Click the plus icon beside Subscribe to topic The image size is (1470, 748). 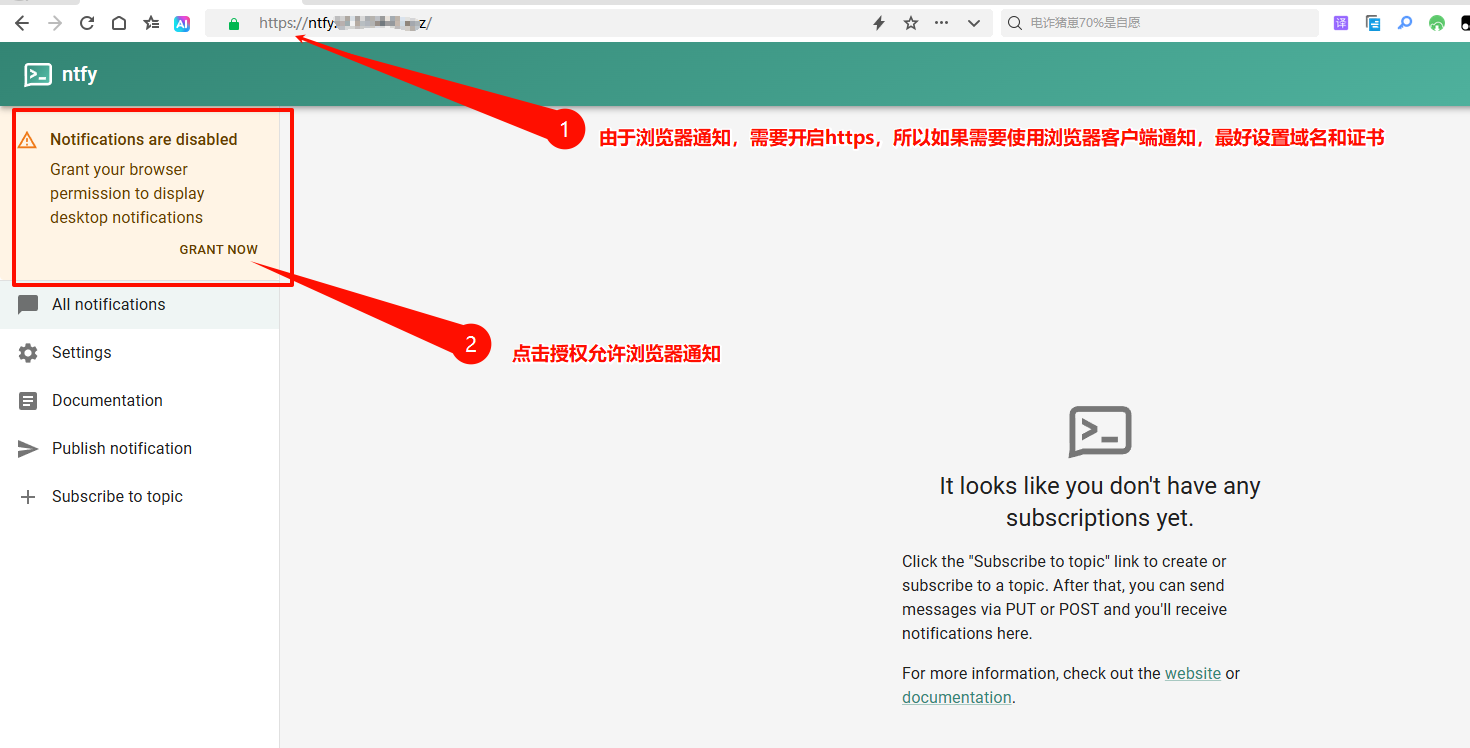pyautogui.click(x=28, y=497)
